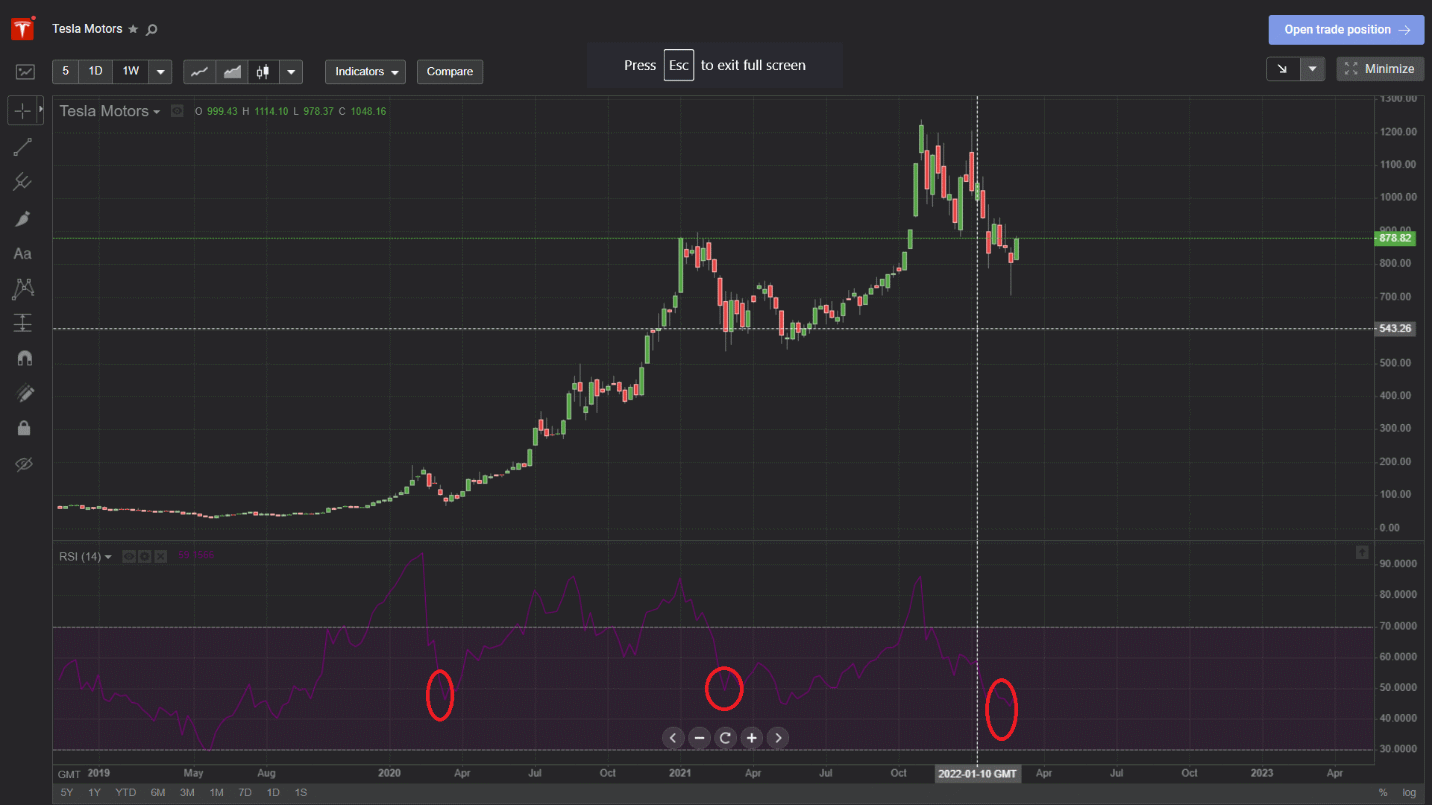Screen dimensions: 1432x805
Task: Select the 1M time range
Action: [216, 793]
